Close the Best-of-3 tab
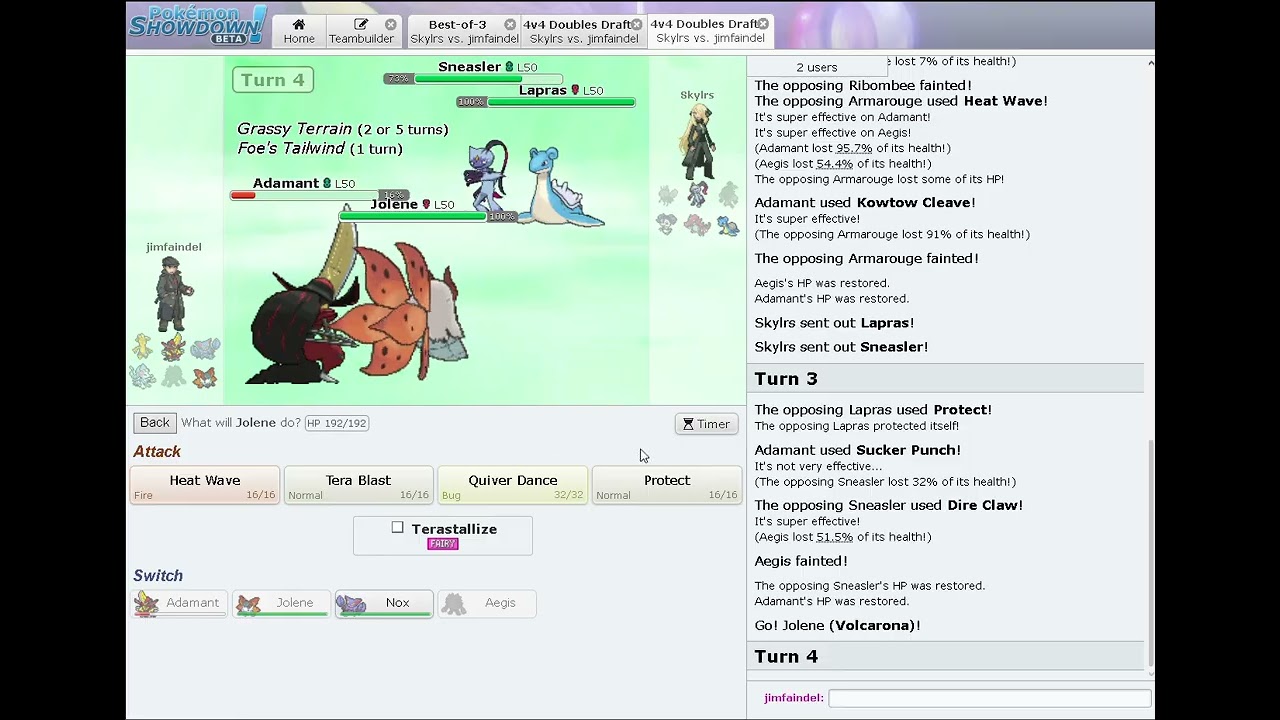This screenshot has width=1280, height=720. coord(510,24)
